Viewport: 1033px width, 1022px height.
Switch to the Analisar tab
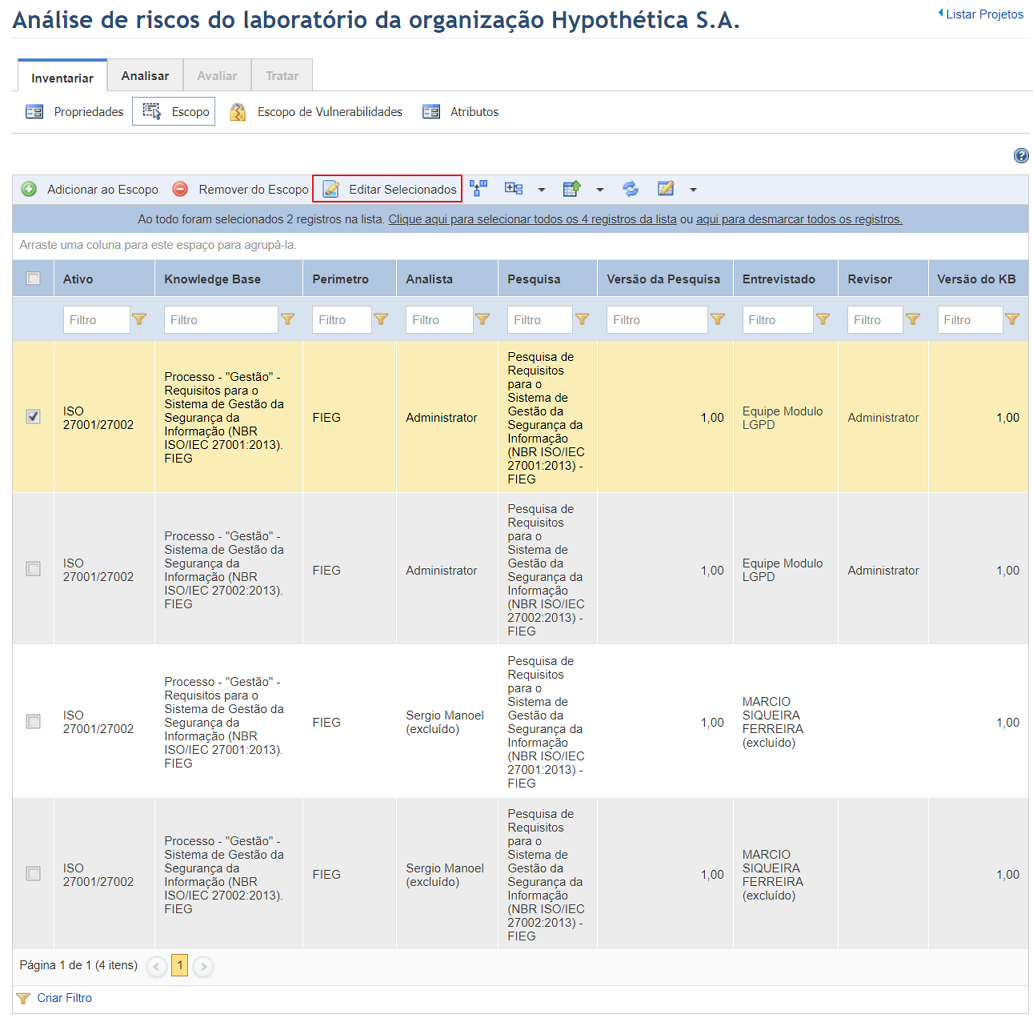pos(145,76)
